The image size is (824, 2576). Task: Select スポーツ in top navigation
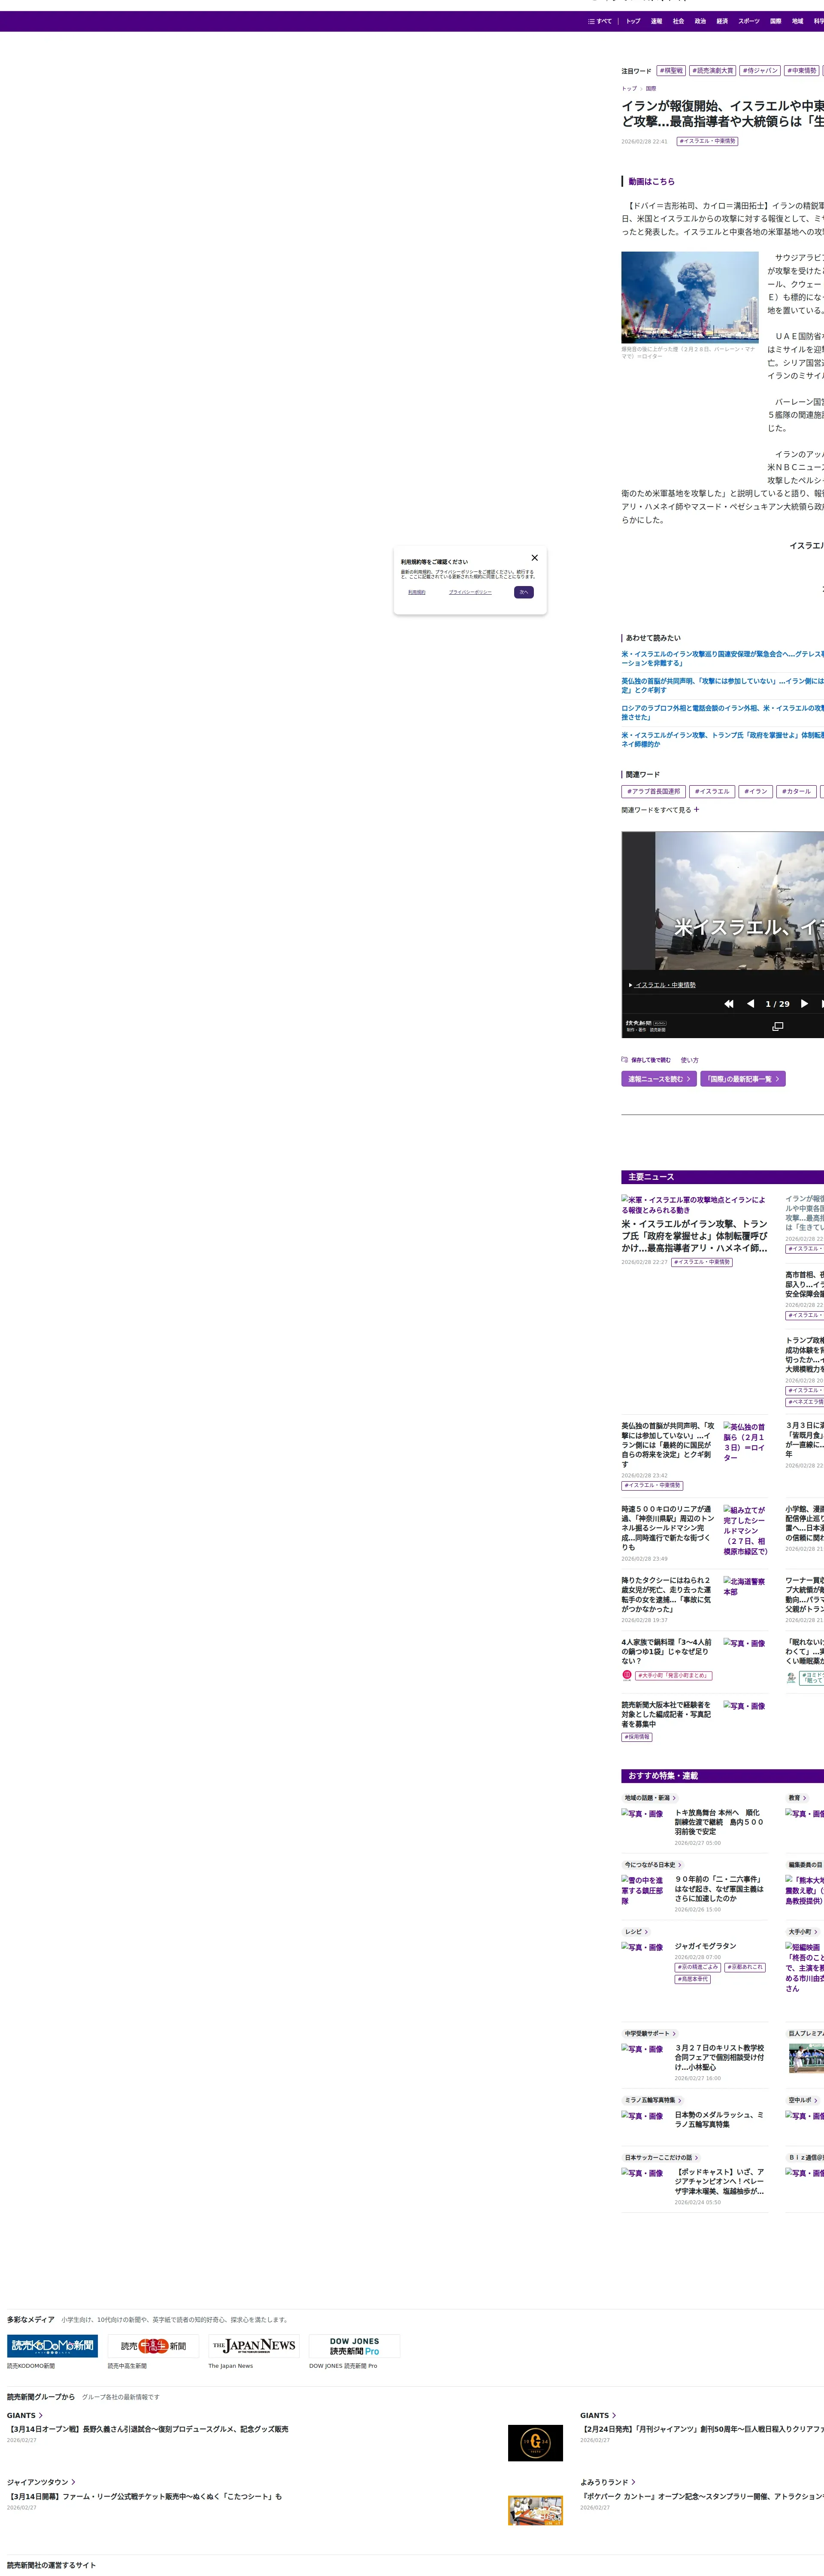click(x=749, y=21)
